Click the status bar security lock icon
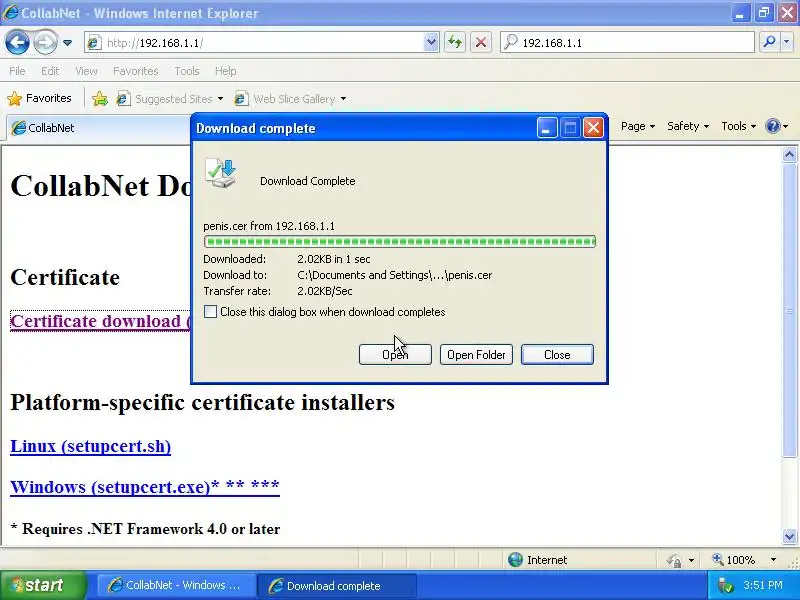 click(x=674, y=560)
